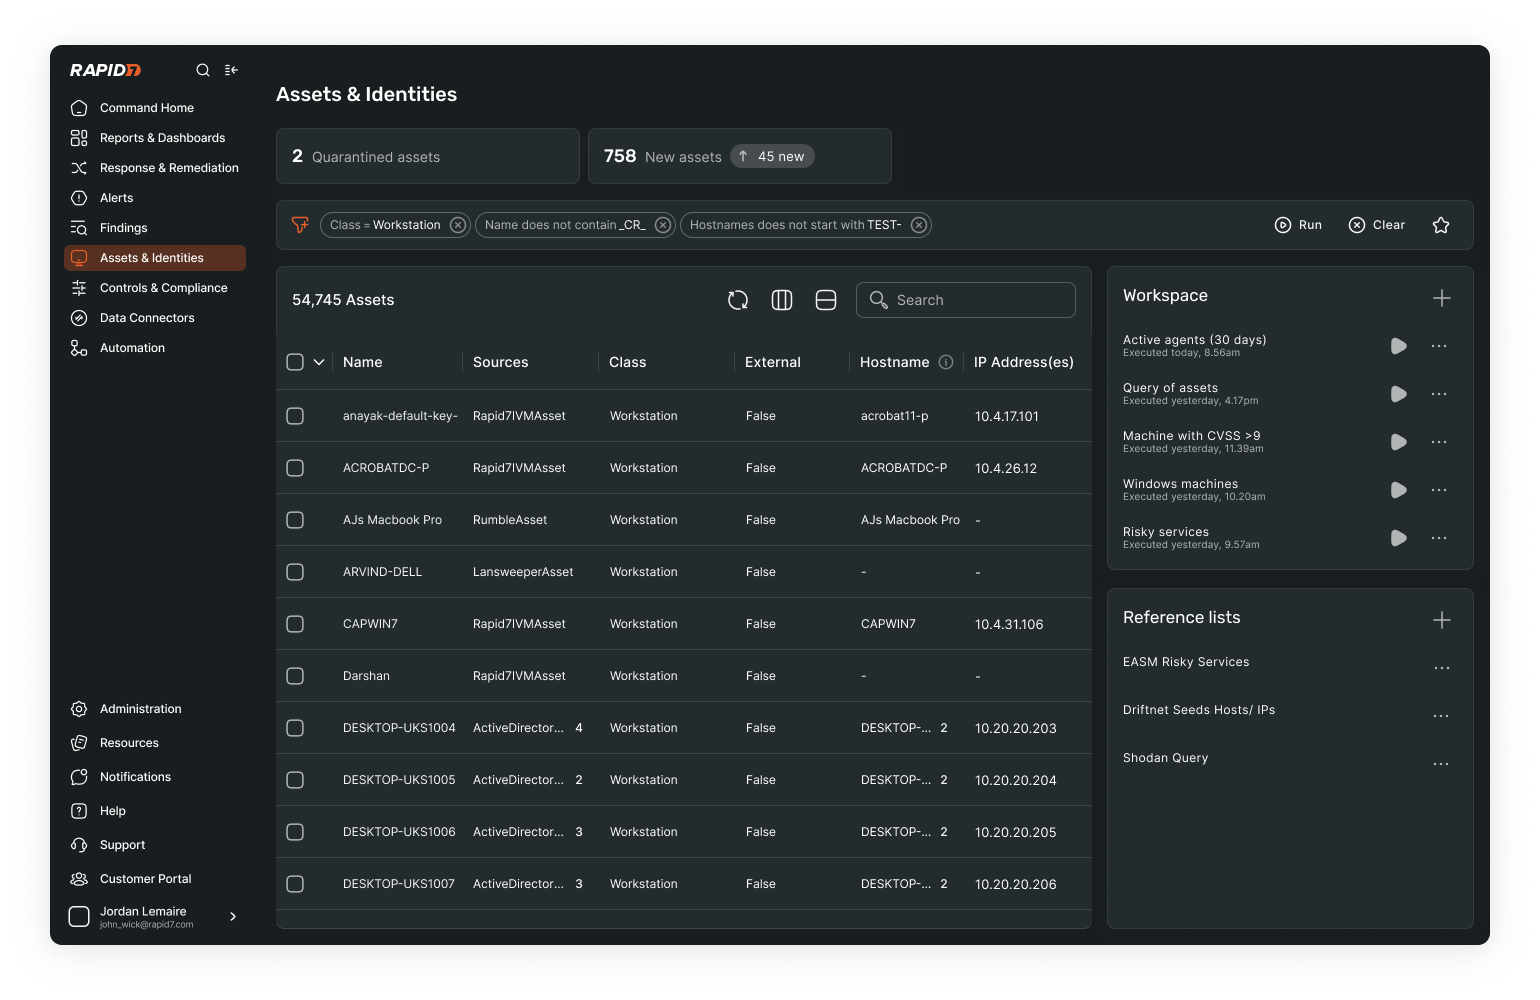Open more options for Shodan Query
Screen dimensions: 1540x1000
1441,764
